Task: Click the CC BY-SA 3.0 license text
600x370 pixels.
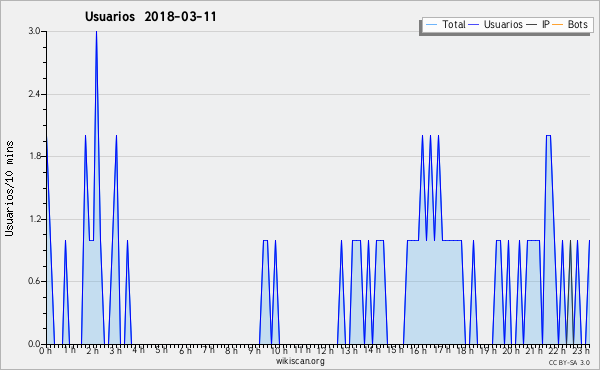Action: pos(569,362)
